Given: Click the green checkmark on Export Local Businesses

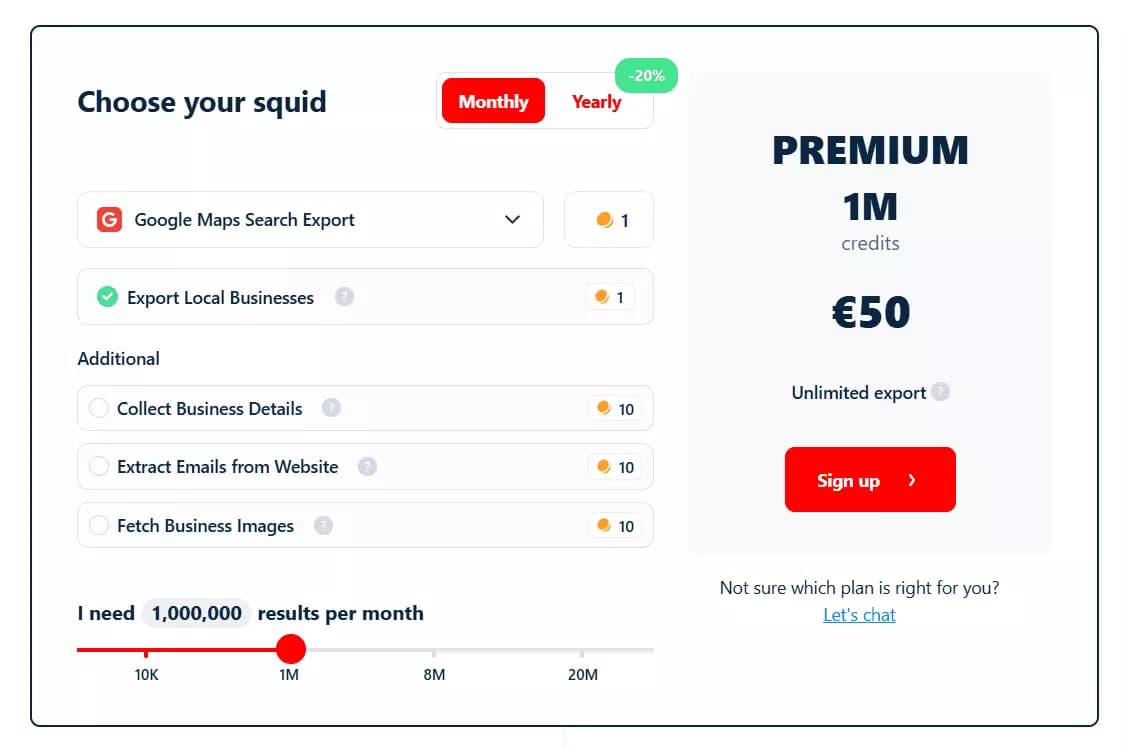Looking at the screenshot, I should click(107, 297).
